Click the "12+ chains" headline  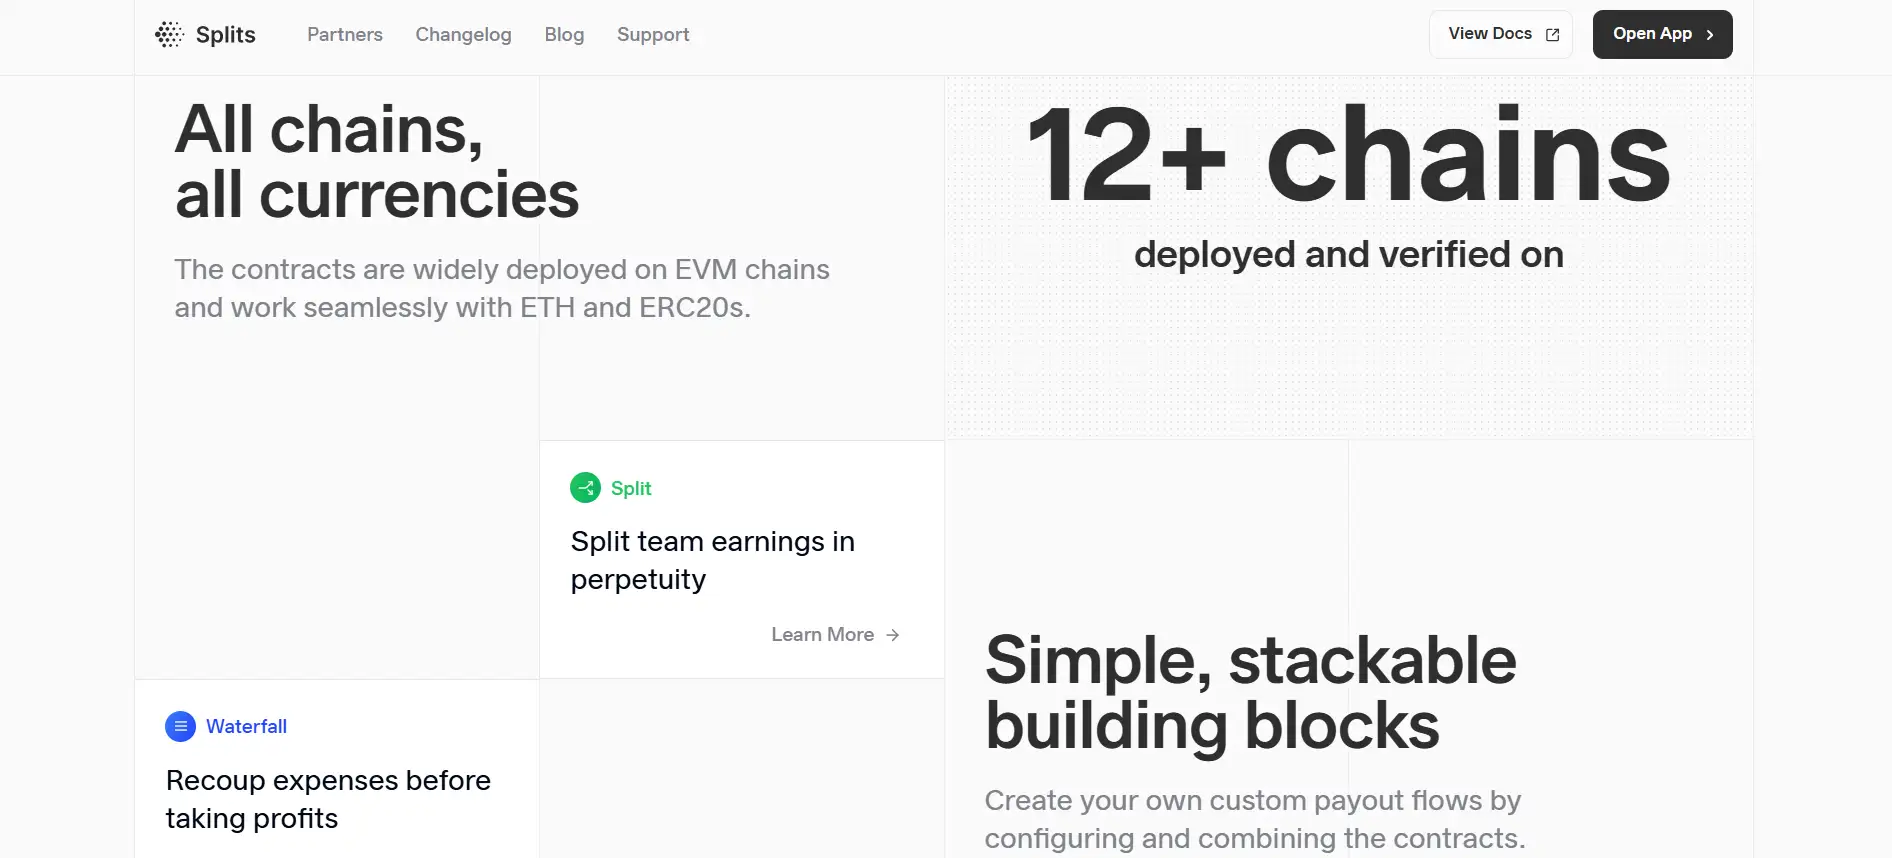click(x=1348, y=155)
